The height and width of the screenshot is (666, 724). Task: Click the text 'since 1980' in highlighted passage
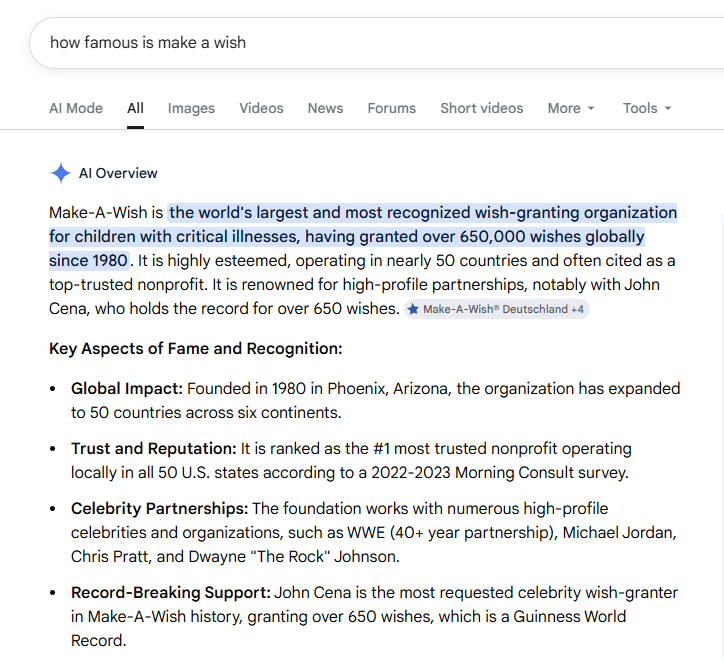click(x=88, y=260)
